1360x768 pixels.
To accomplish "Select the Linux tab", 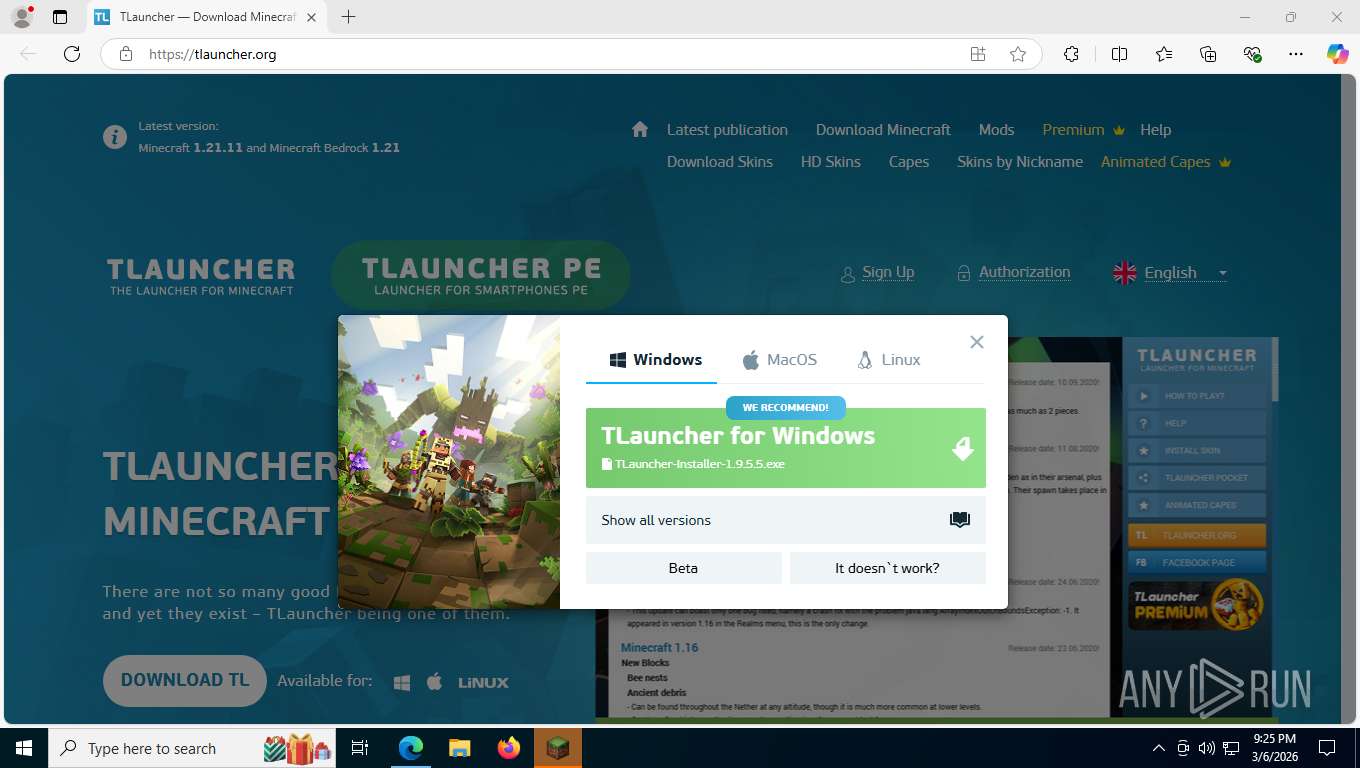I will 889,360.
